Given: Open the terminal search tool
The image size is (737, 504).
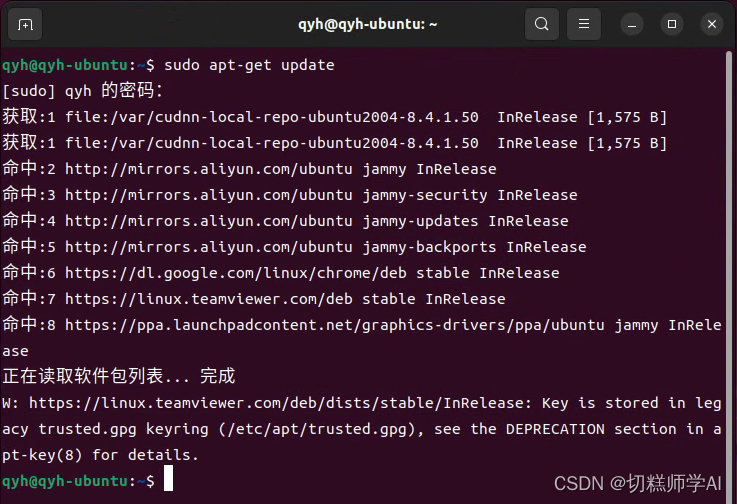Looking at the screenshot, I should [x=541, y=24].
